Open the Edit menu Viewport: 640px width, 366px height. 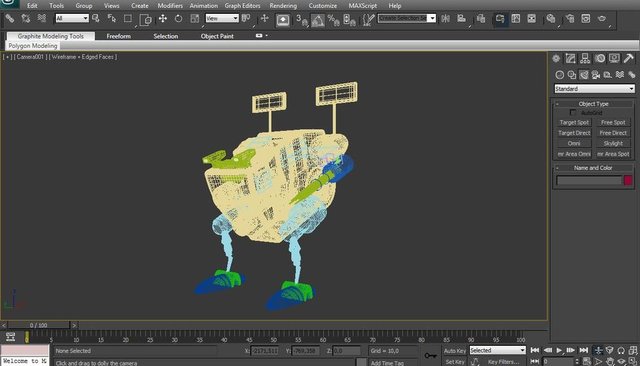tap(32, 6)
